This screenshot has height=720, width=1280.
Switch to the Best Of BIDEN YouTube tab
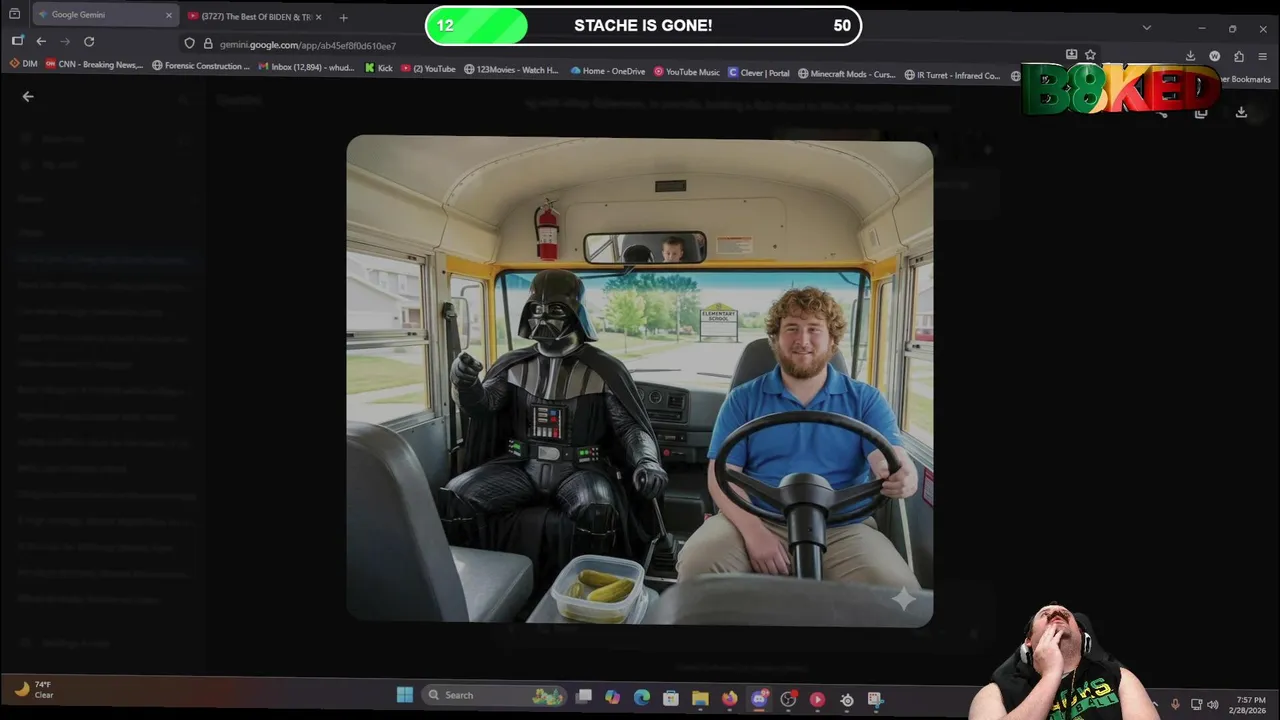point(255,17)
